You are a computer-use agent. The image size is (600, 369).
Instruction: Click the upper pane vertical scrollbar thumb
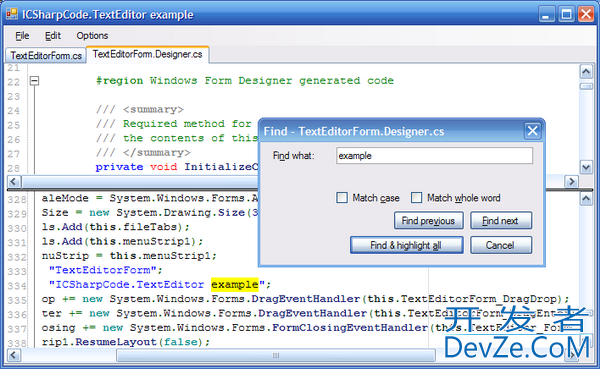click(586, 86)
